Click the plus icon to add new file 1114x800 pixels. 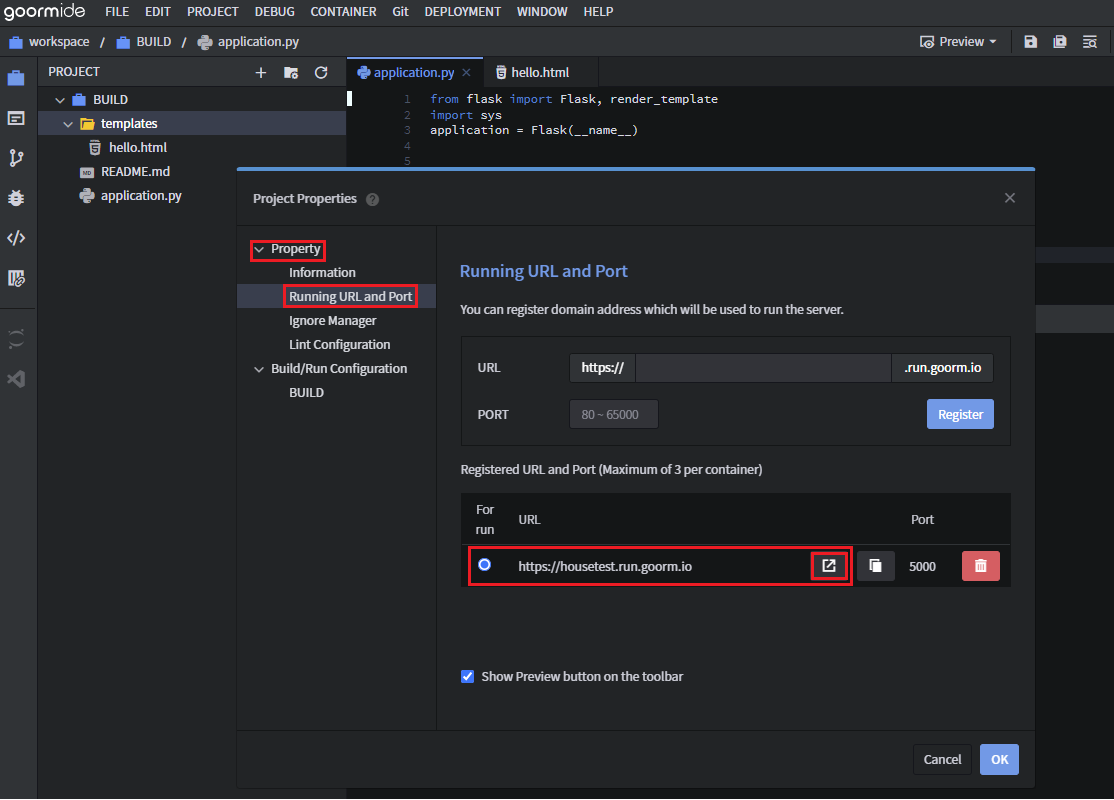pos(261,72)
